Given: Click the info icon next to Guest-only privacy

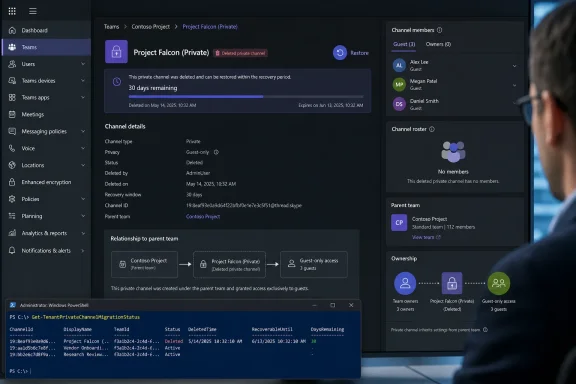Looking at the screenshot, I should click(x=216, y=152).
